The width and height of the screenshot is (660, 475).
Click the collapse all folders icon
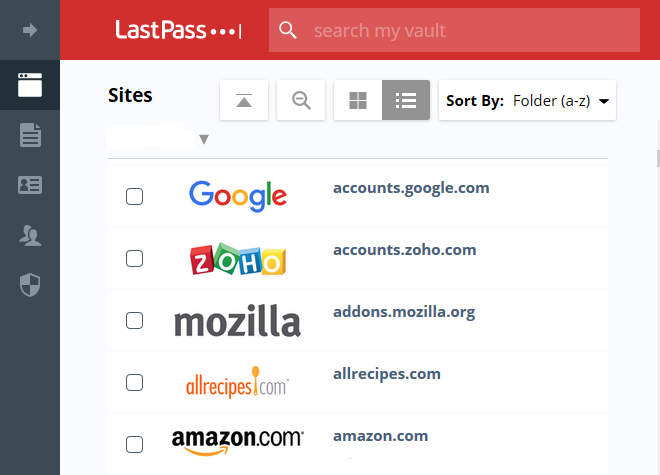pyautogui.click(x=244, y=100)
